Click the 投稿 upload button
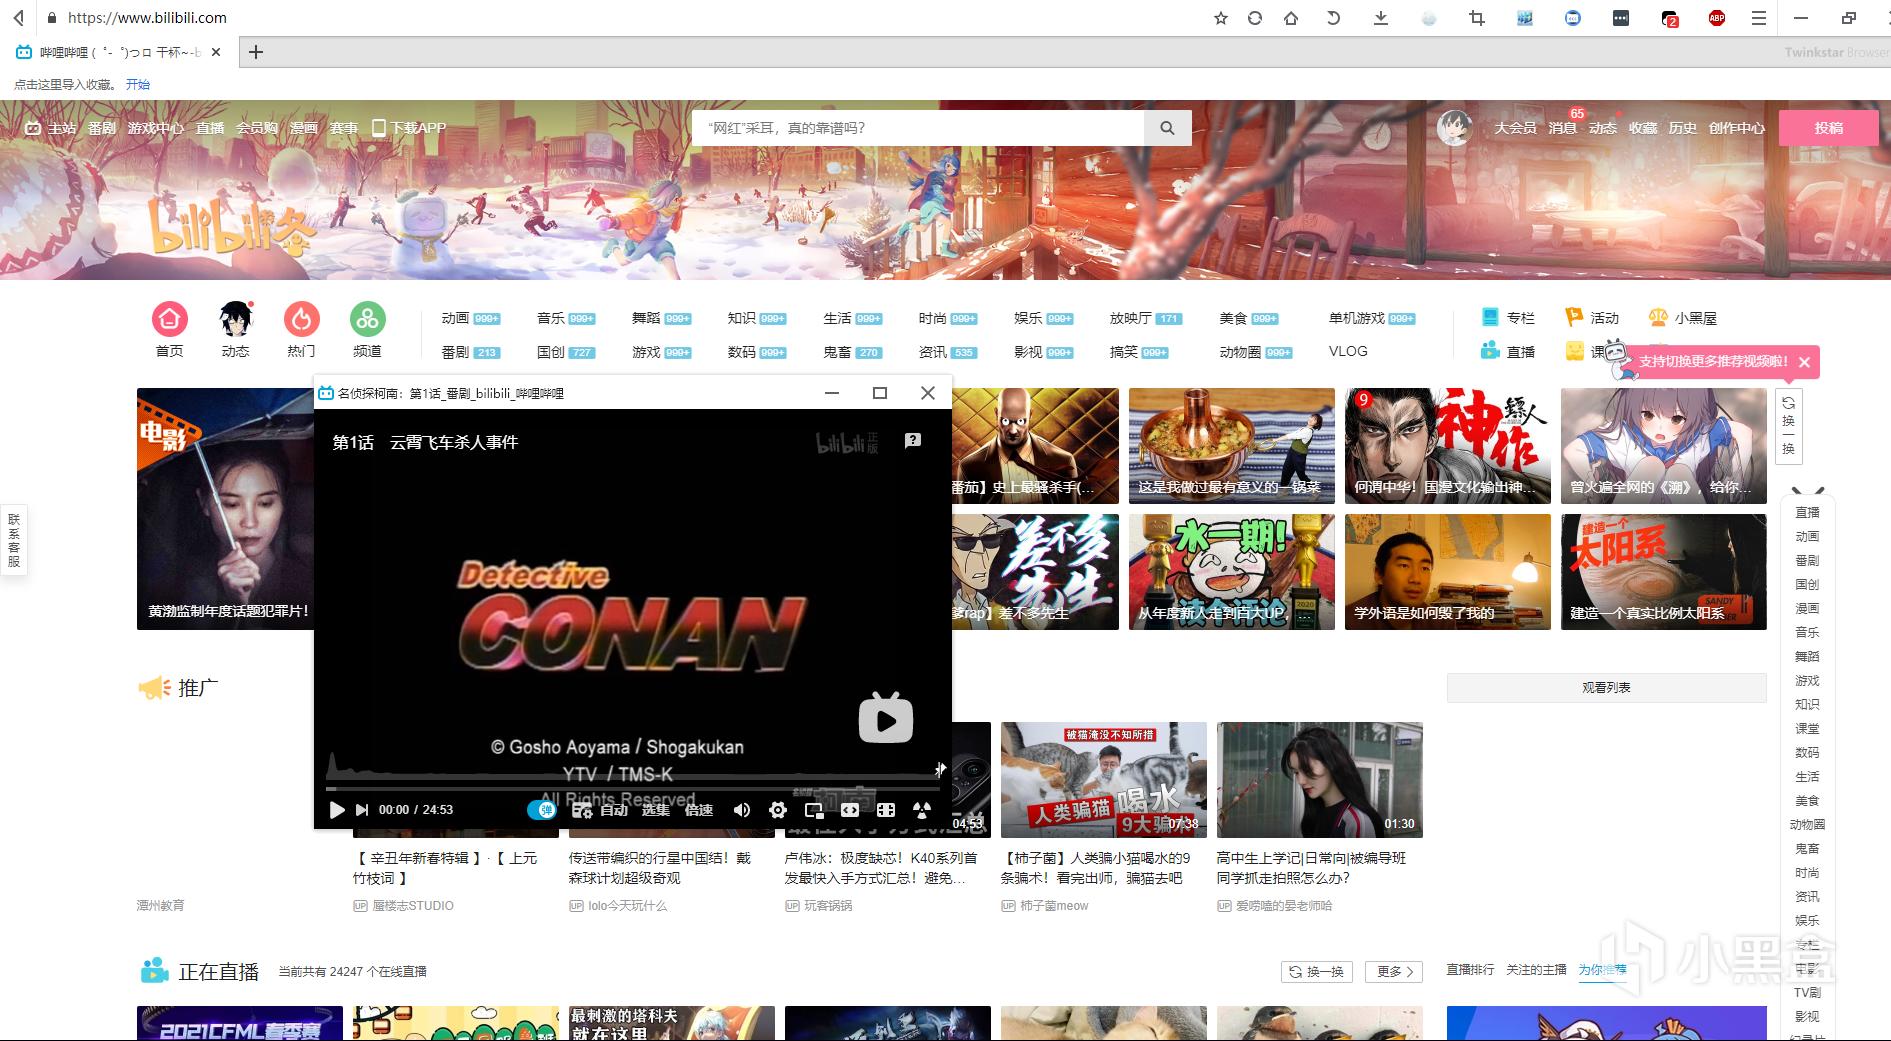Screen dimensions: 1891x1041 click(x=1829, y=128)
